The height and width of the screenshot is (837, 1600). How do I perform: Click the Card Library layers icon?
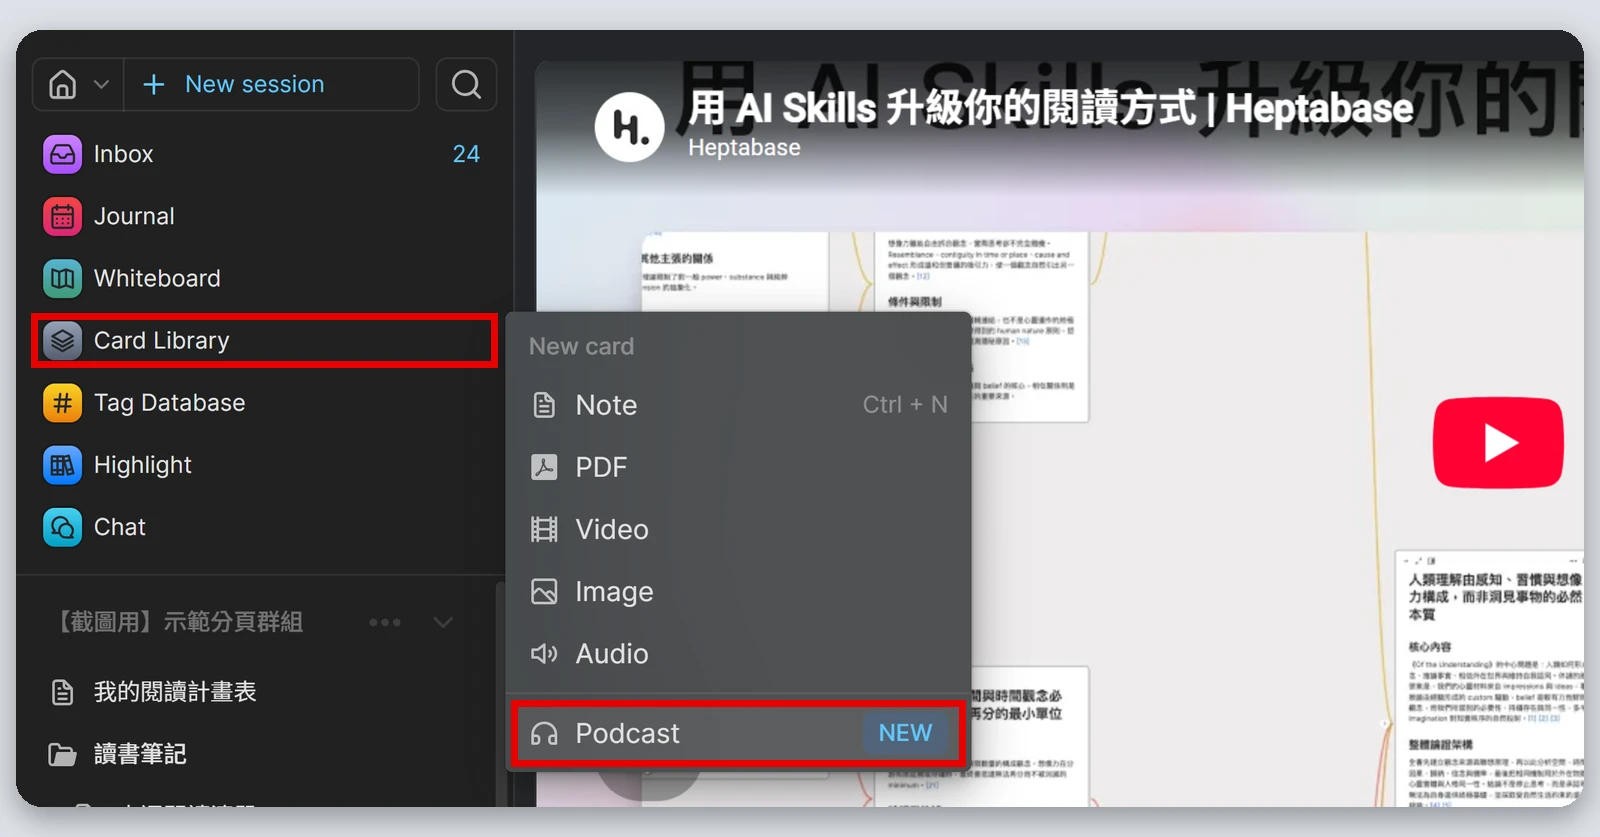coord(63,341)
